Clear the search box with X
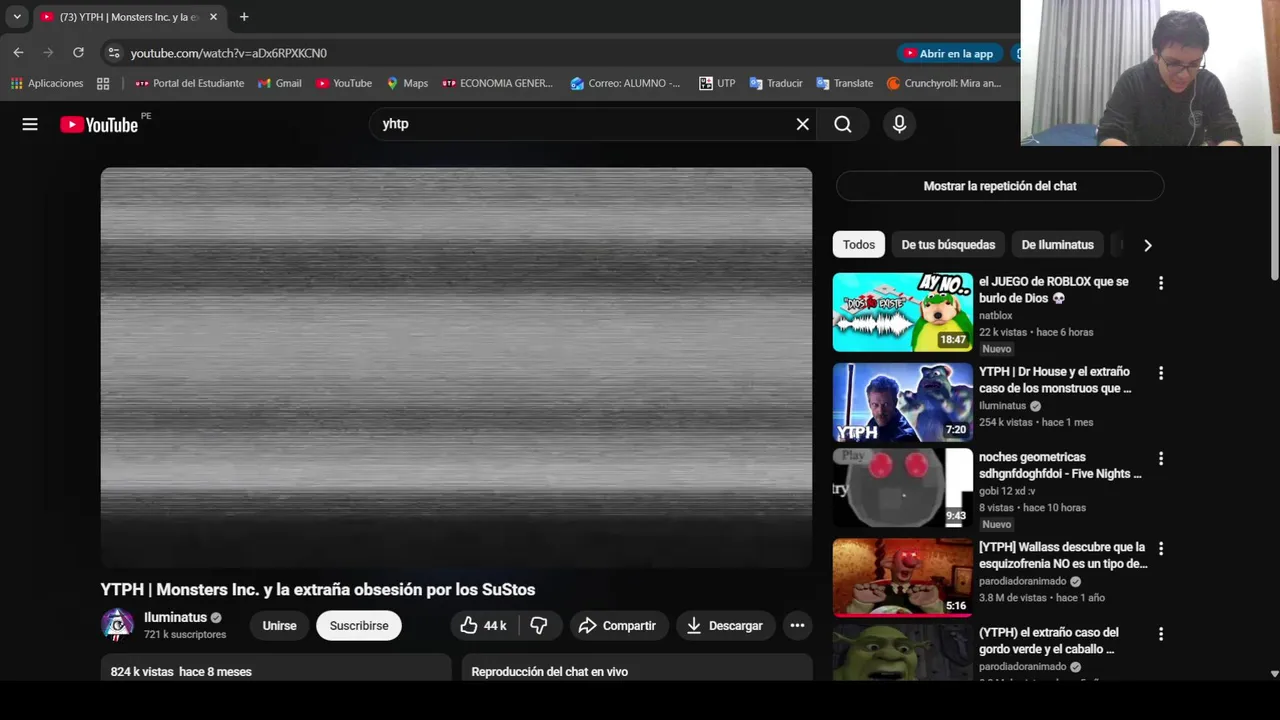 click(x=802, y=124)
